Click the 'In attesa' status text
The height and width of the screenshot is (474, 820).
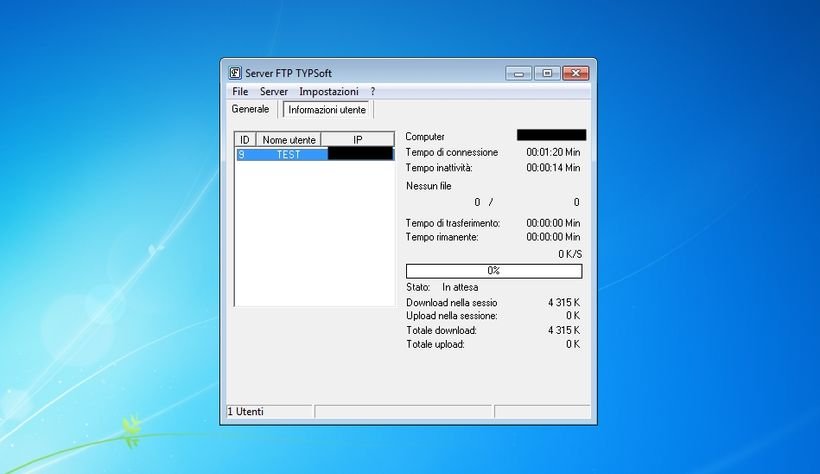(x=461, y=287)
